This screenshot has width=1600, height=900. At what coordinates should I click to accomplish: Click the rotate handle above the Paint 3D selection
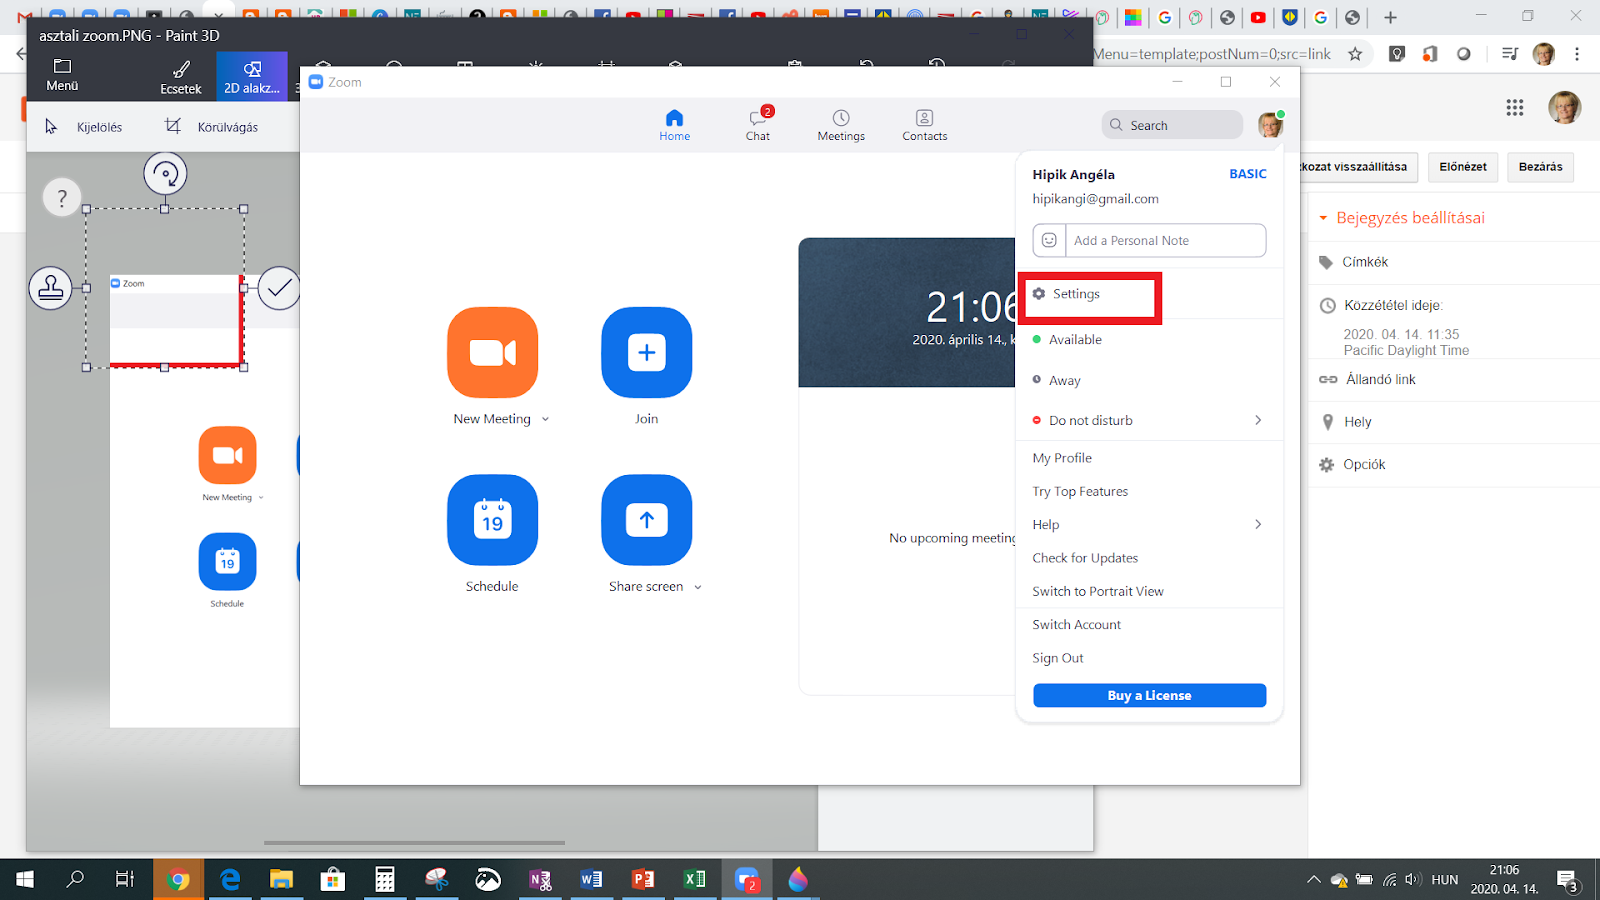(165, 173)
